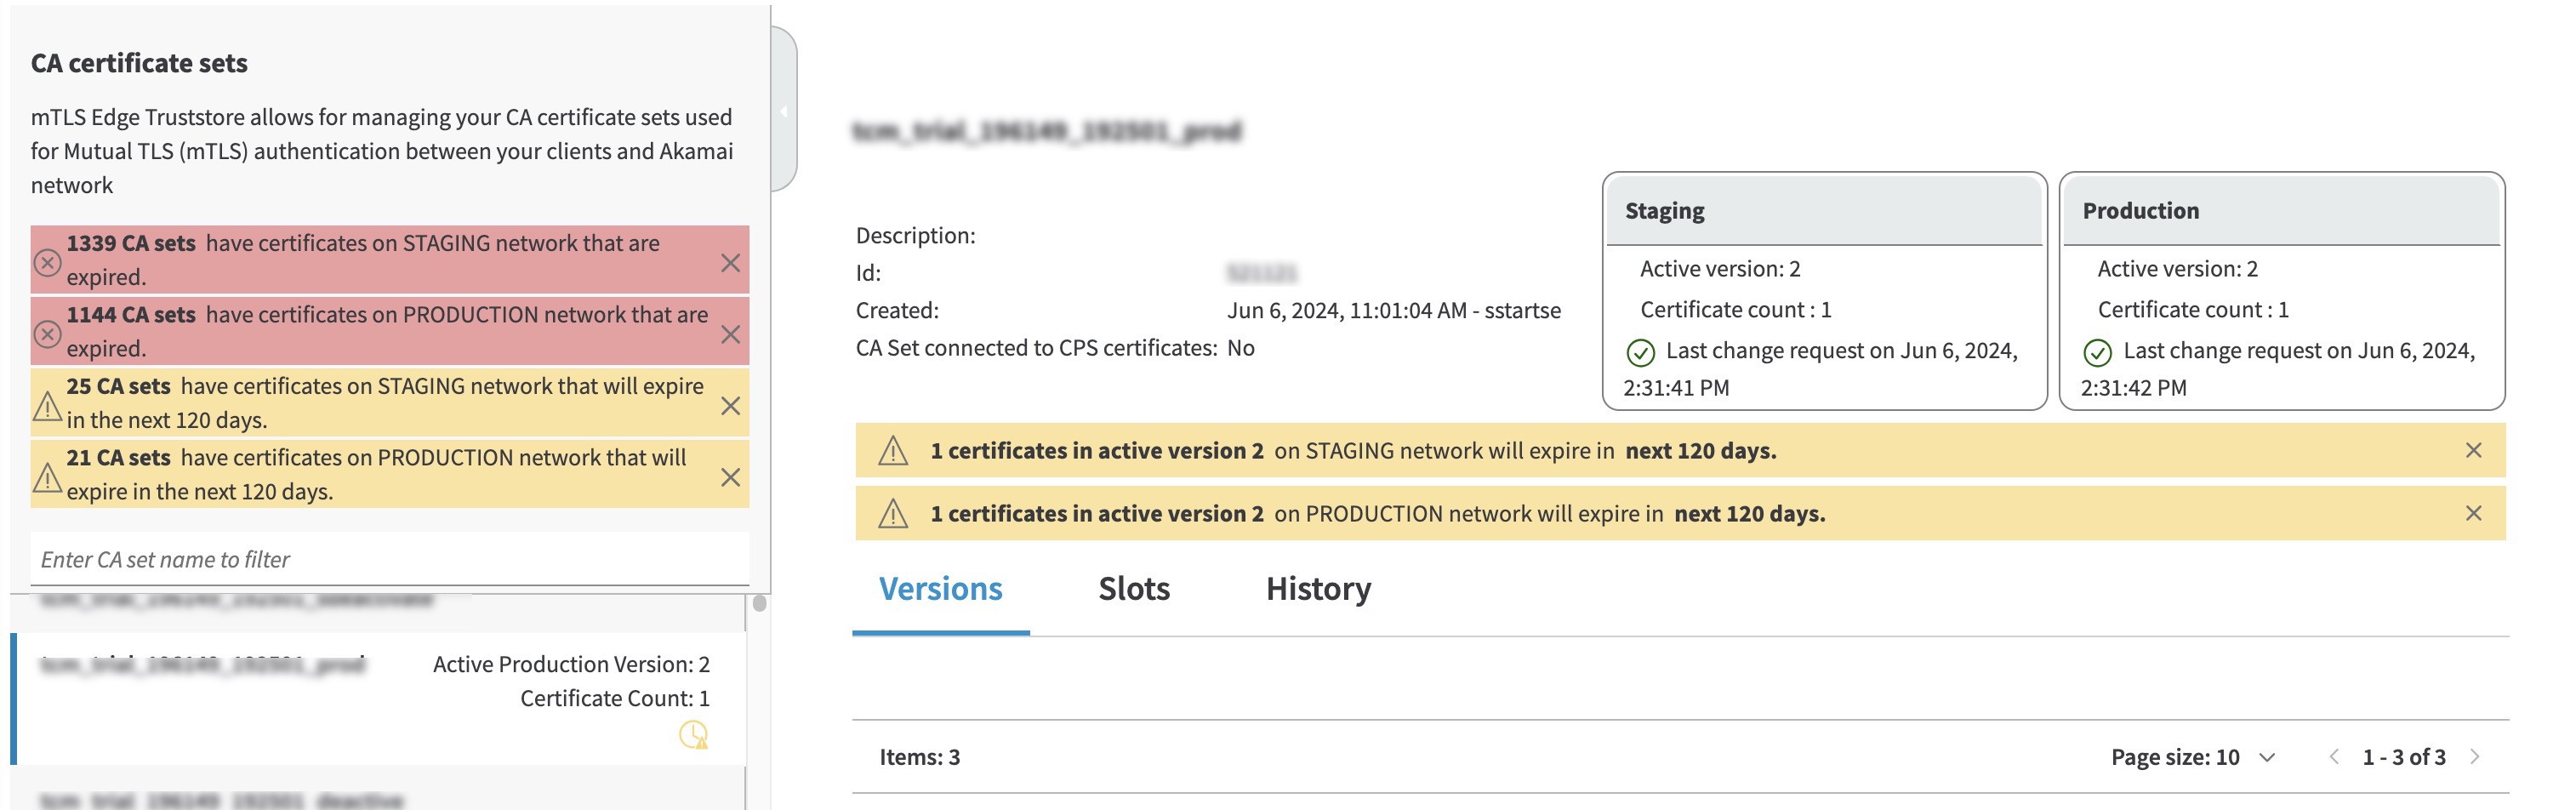Click the Staging success checkmark icon

[x=1640, y=352]
